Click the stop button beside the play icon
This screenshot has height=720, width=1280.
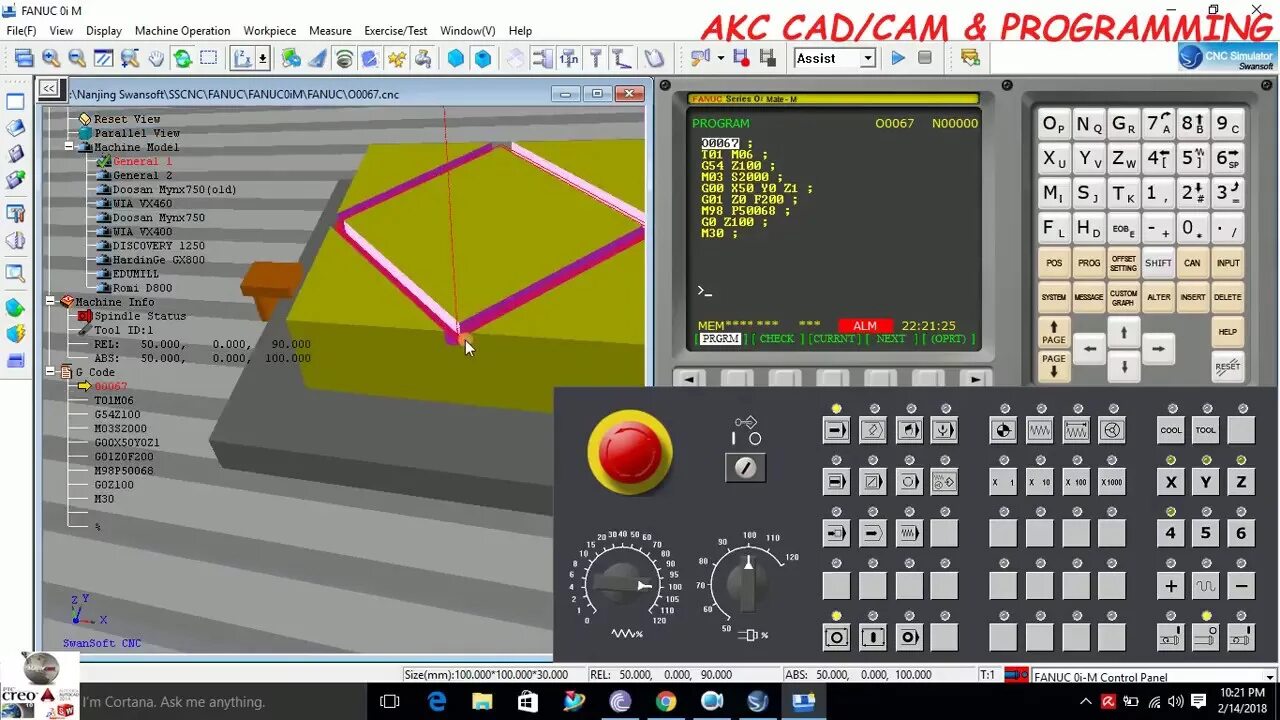pyautogui.click(x=925, y=58)
